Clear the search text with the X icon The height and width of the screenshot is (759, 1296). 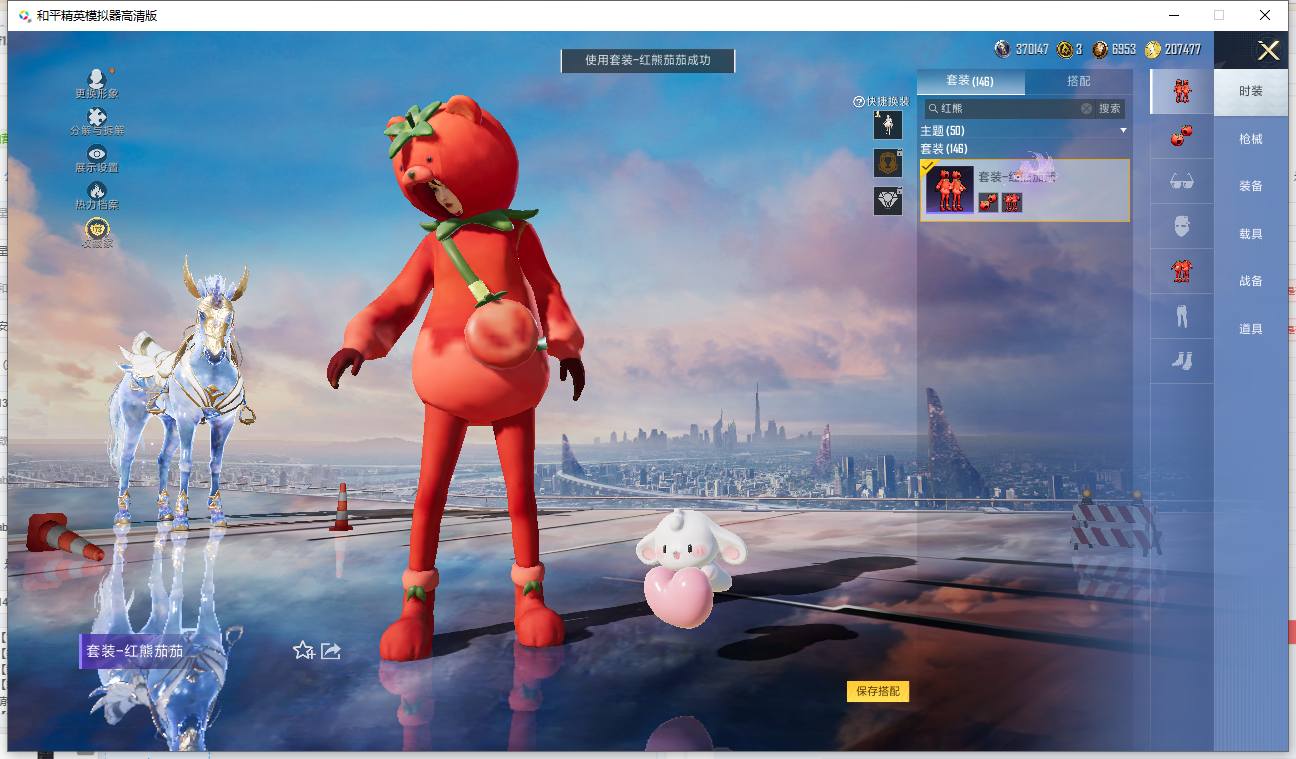[1086, 108]
